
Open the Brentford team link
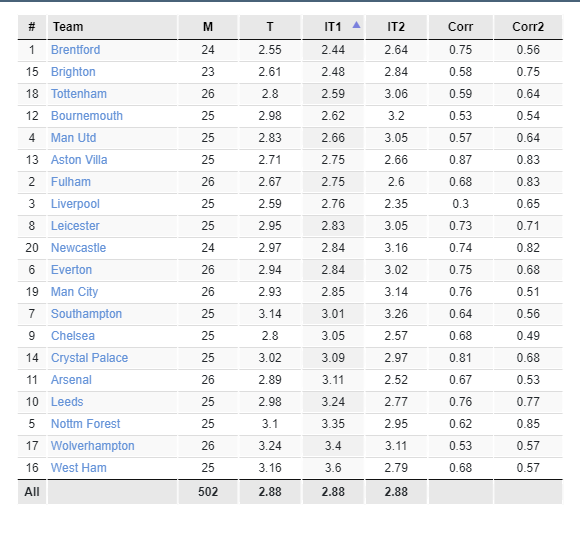click(75, 50)
